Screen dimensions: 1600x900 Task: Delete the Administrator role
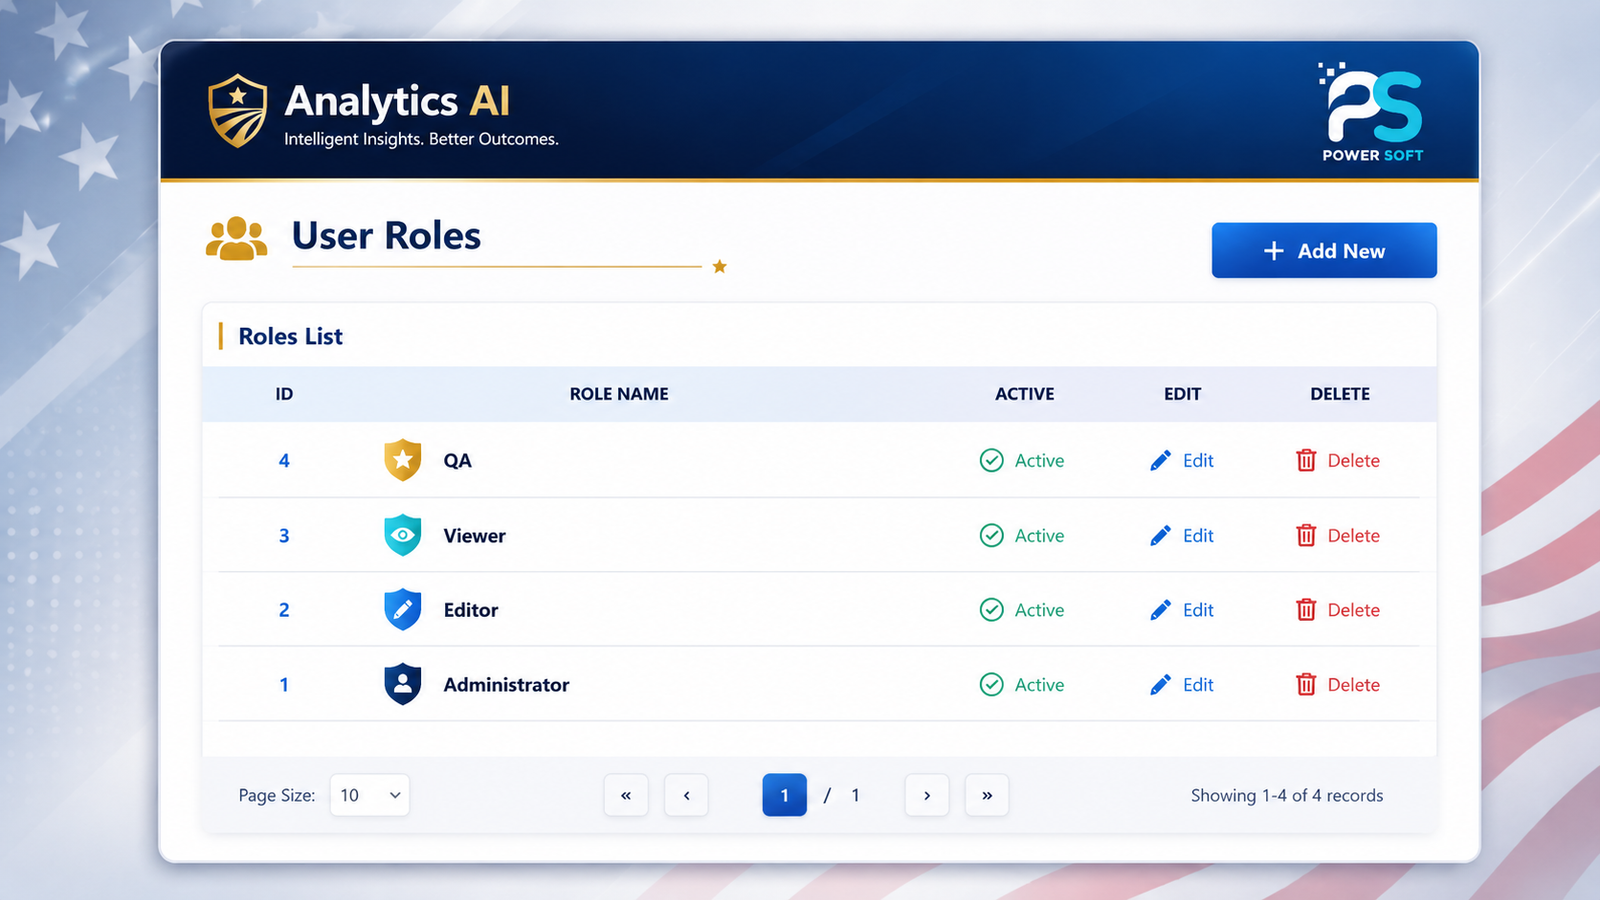[1338, 684]
